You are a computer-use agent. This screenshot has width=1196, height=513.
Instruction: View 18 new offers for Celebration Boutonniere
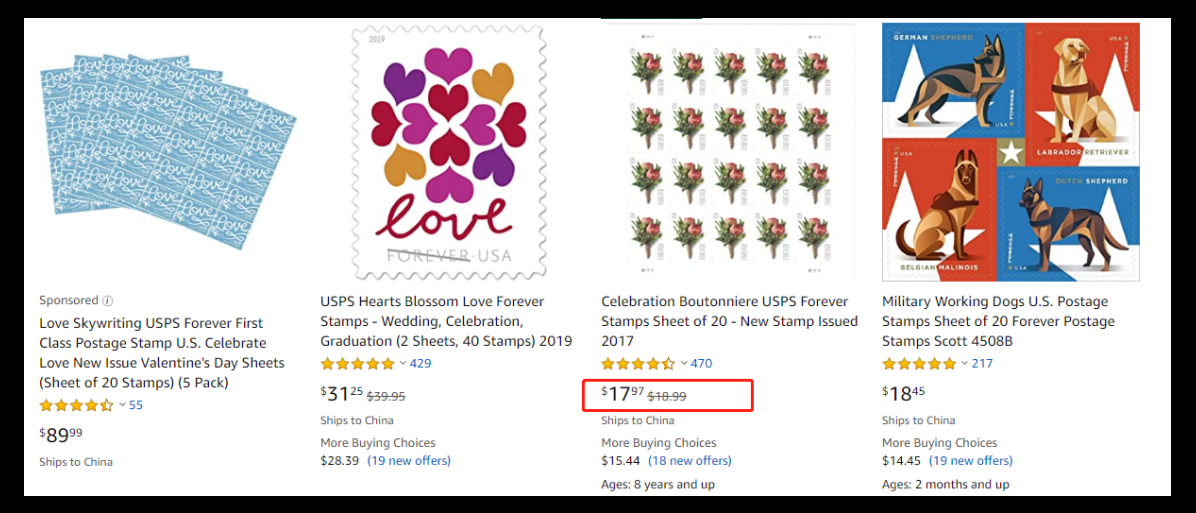(690, 461)
